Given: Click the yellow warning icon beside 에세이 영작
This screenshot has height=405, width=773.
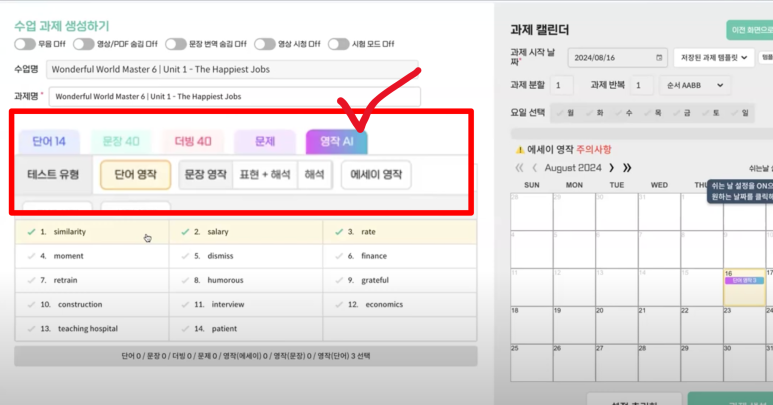Looking at the screenshot, I should tap(520, 150).
